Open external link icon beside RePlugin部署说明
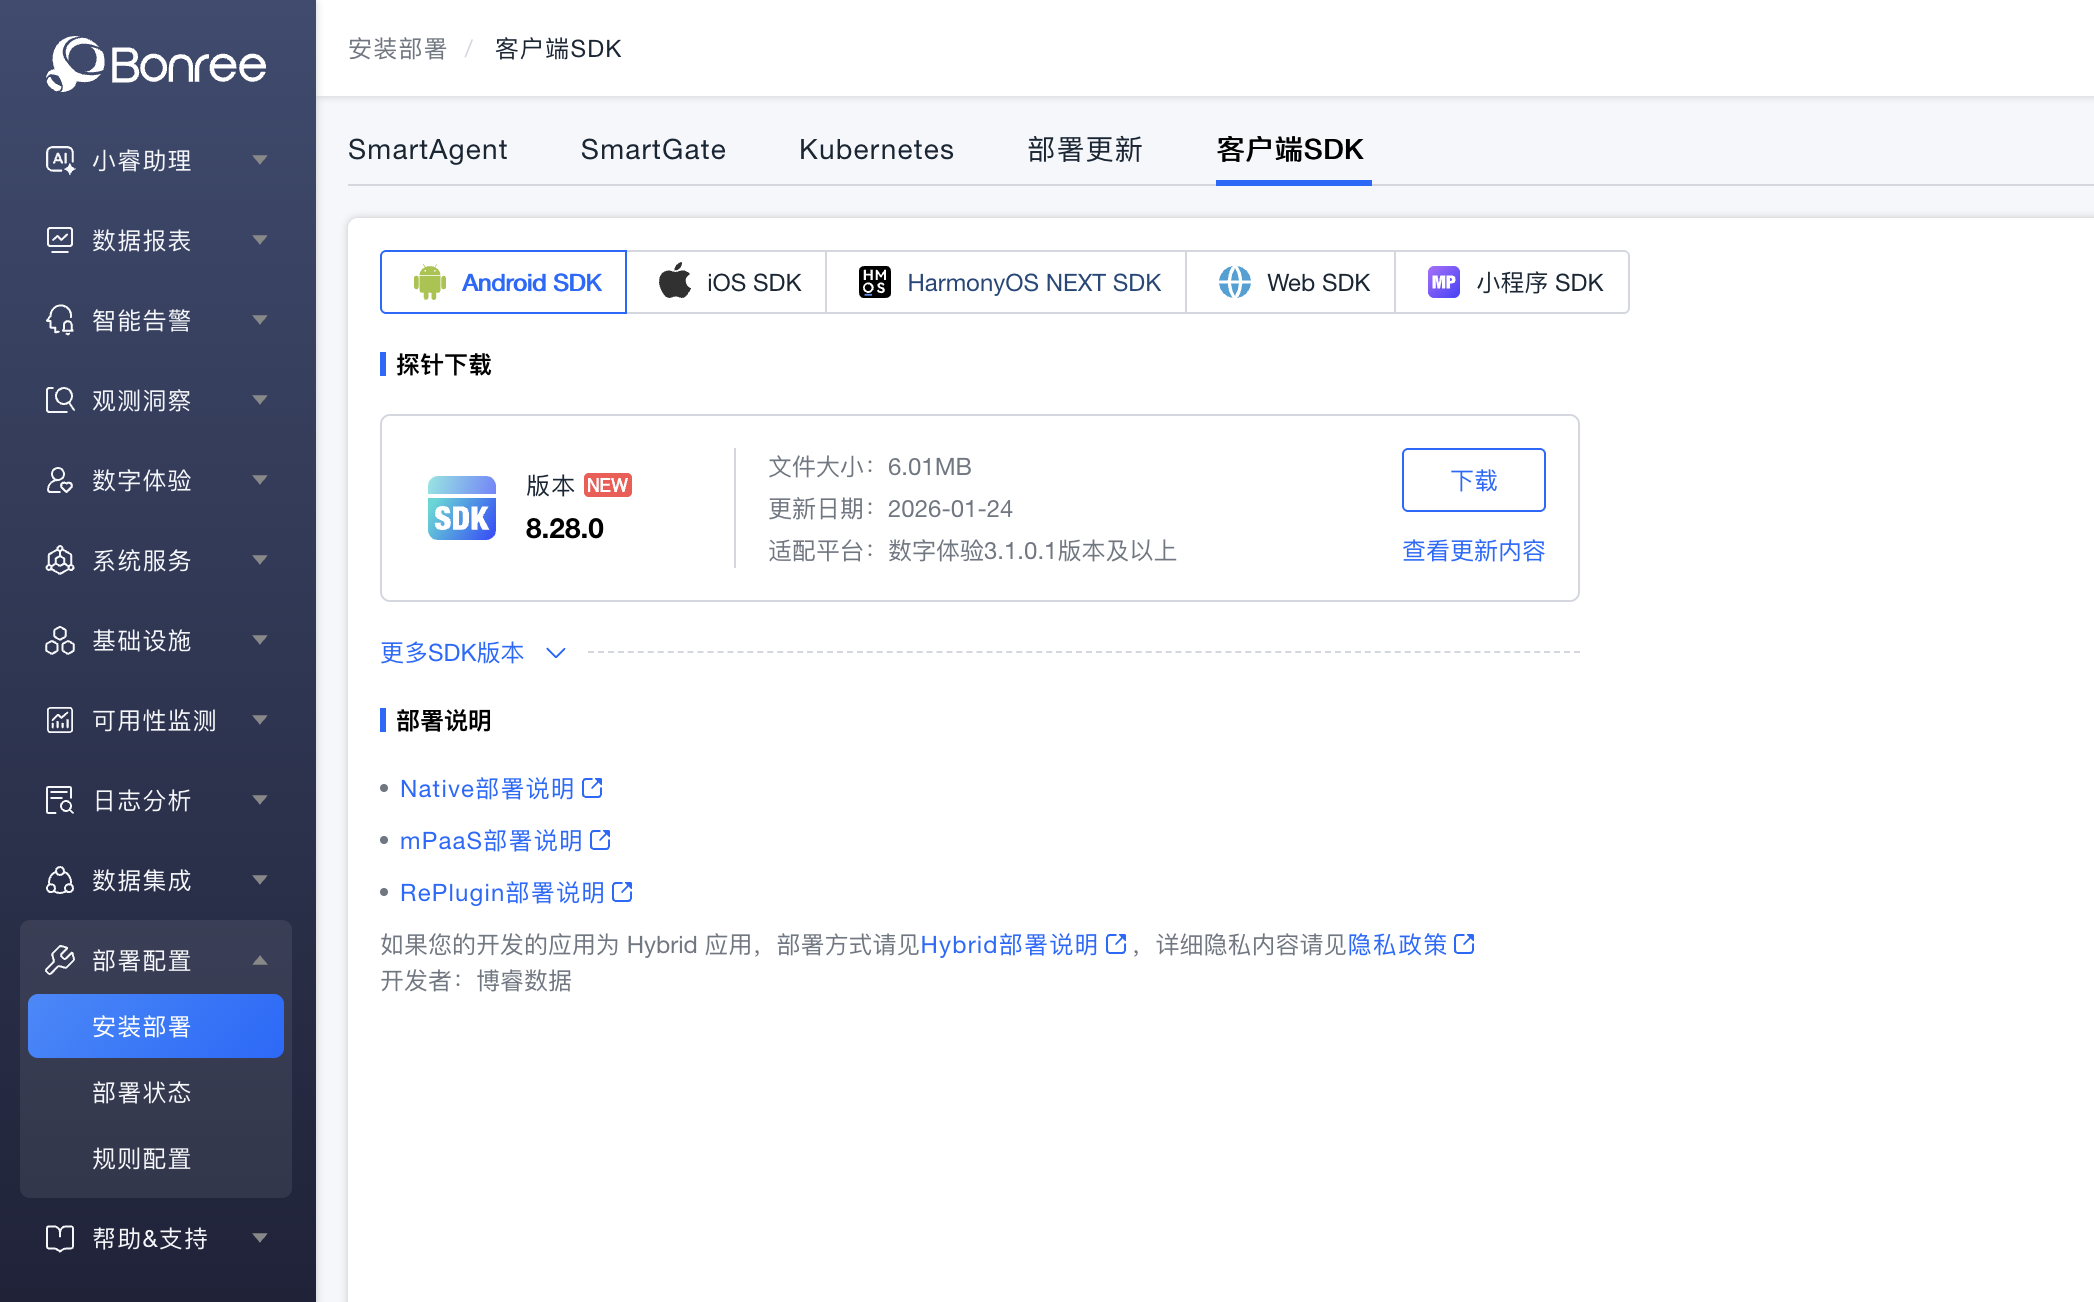The height and width of the screenshot is (1302, 2094). pos(622,892)
